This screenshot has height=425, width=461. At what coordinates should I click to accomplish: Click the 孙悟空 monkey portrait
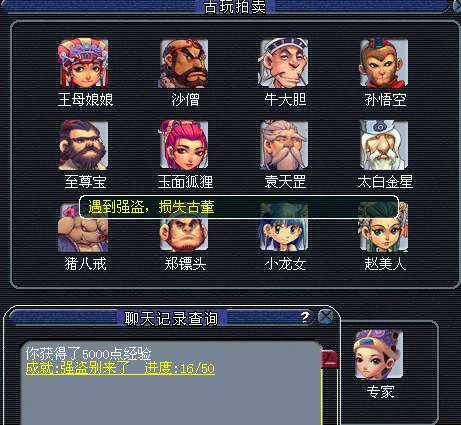click(x=384, y=63)
